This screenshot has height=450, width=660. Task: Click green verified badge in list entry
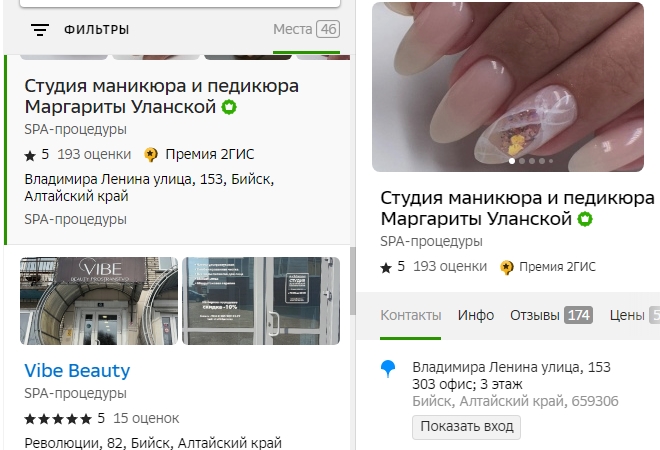(x=229, y=107)
